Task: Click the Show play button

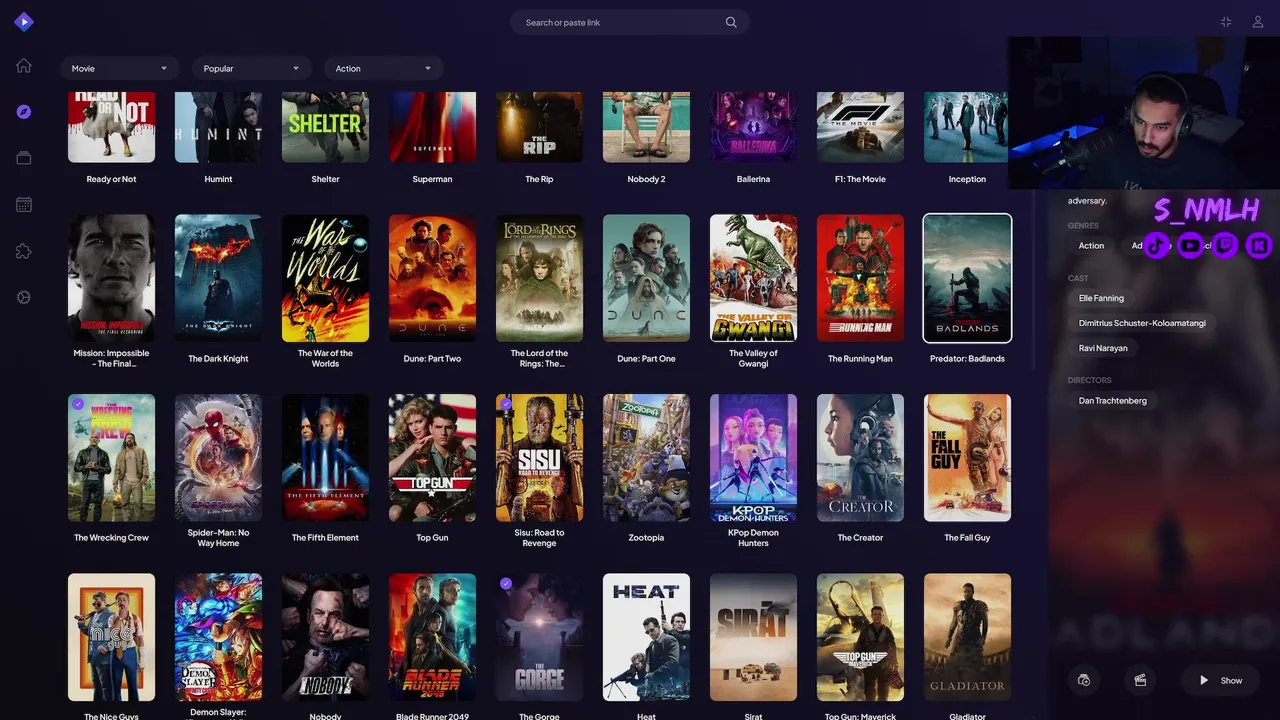Action: point(1220,680)
